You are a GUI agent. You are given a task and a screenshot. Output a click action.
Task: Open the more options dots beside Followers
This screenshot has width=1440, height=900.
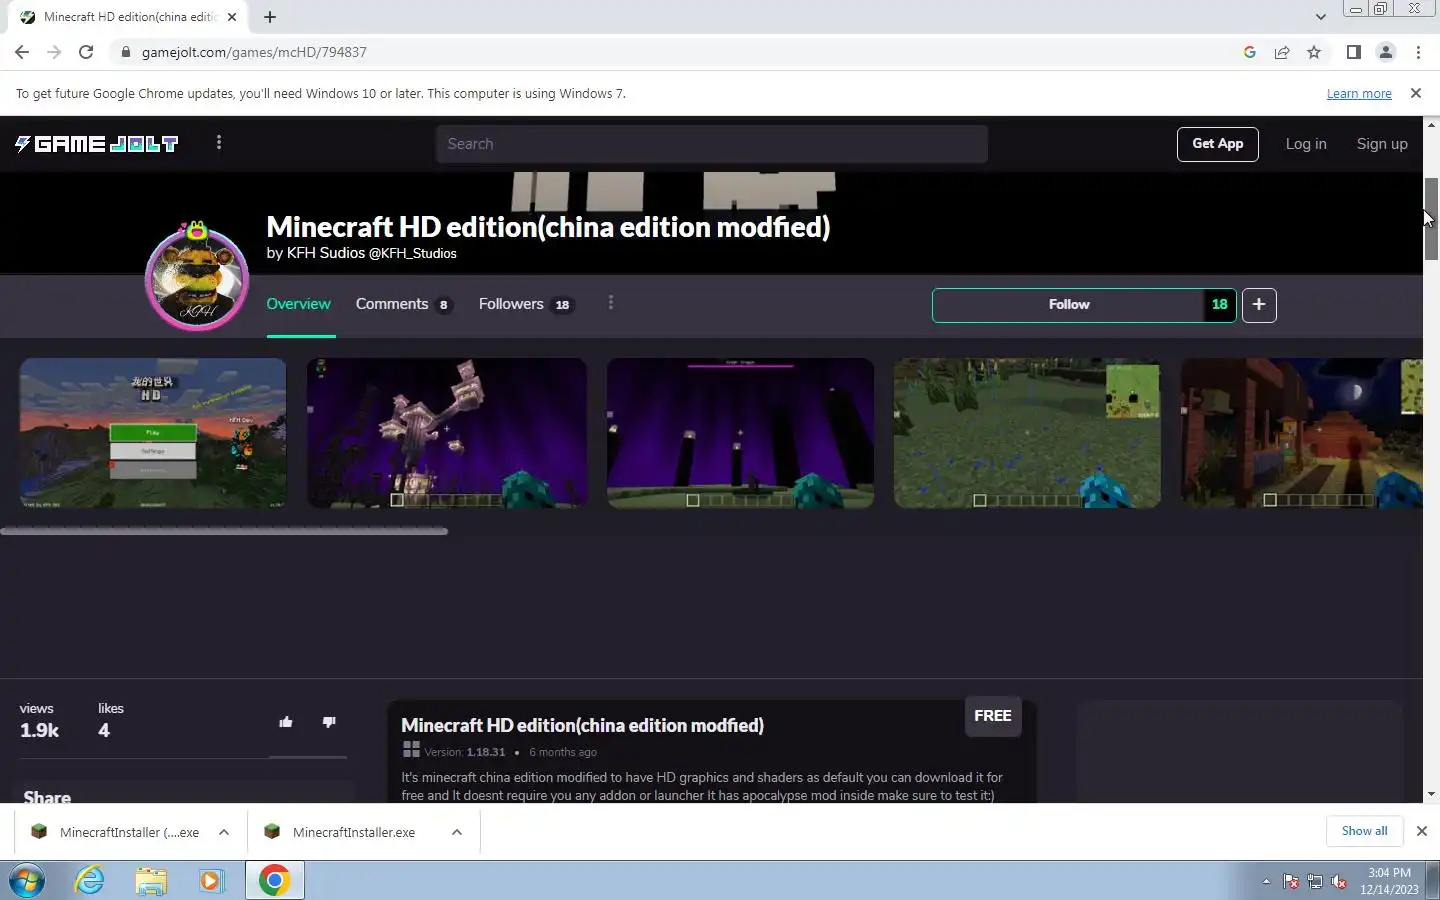point(611,303)
